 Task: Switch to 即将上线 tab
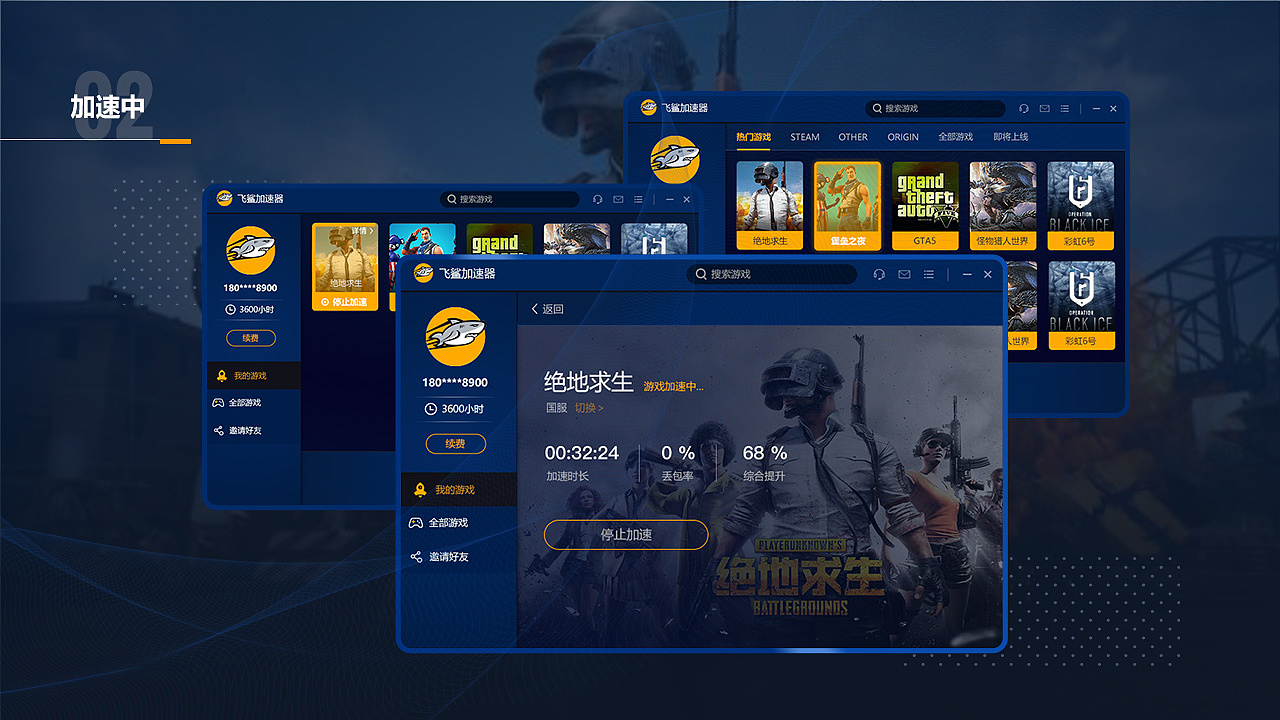tap(1011, 137)
